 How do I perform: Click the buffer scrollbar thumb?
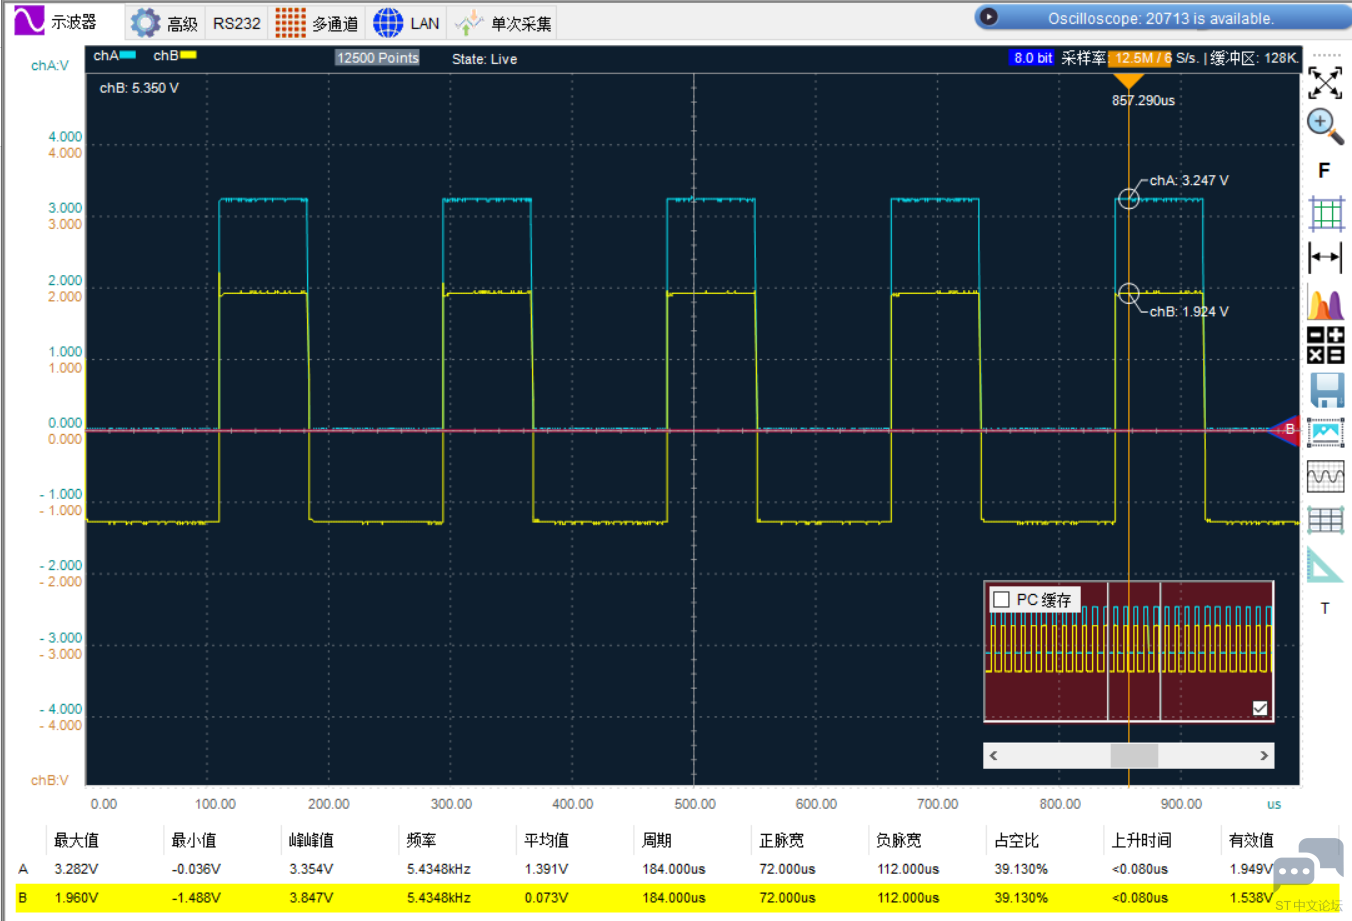1134,756
